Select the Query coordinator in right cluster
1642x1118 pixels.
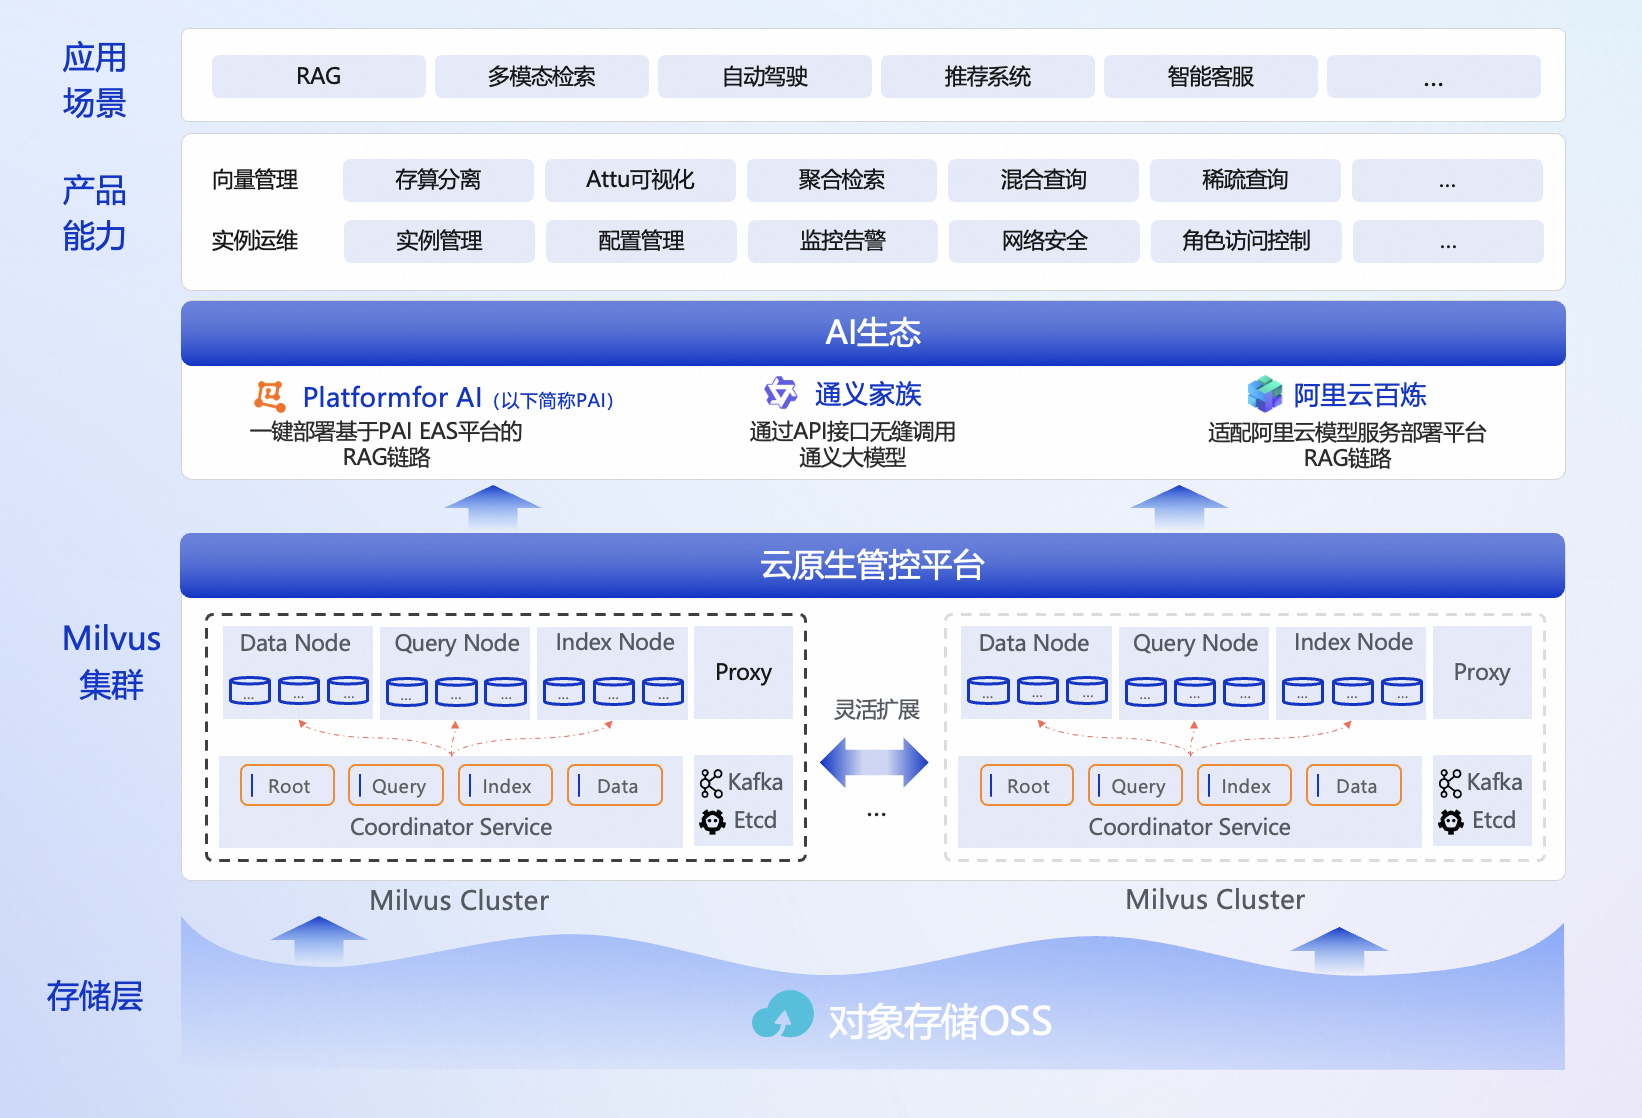(1136, 785)
